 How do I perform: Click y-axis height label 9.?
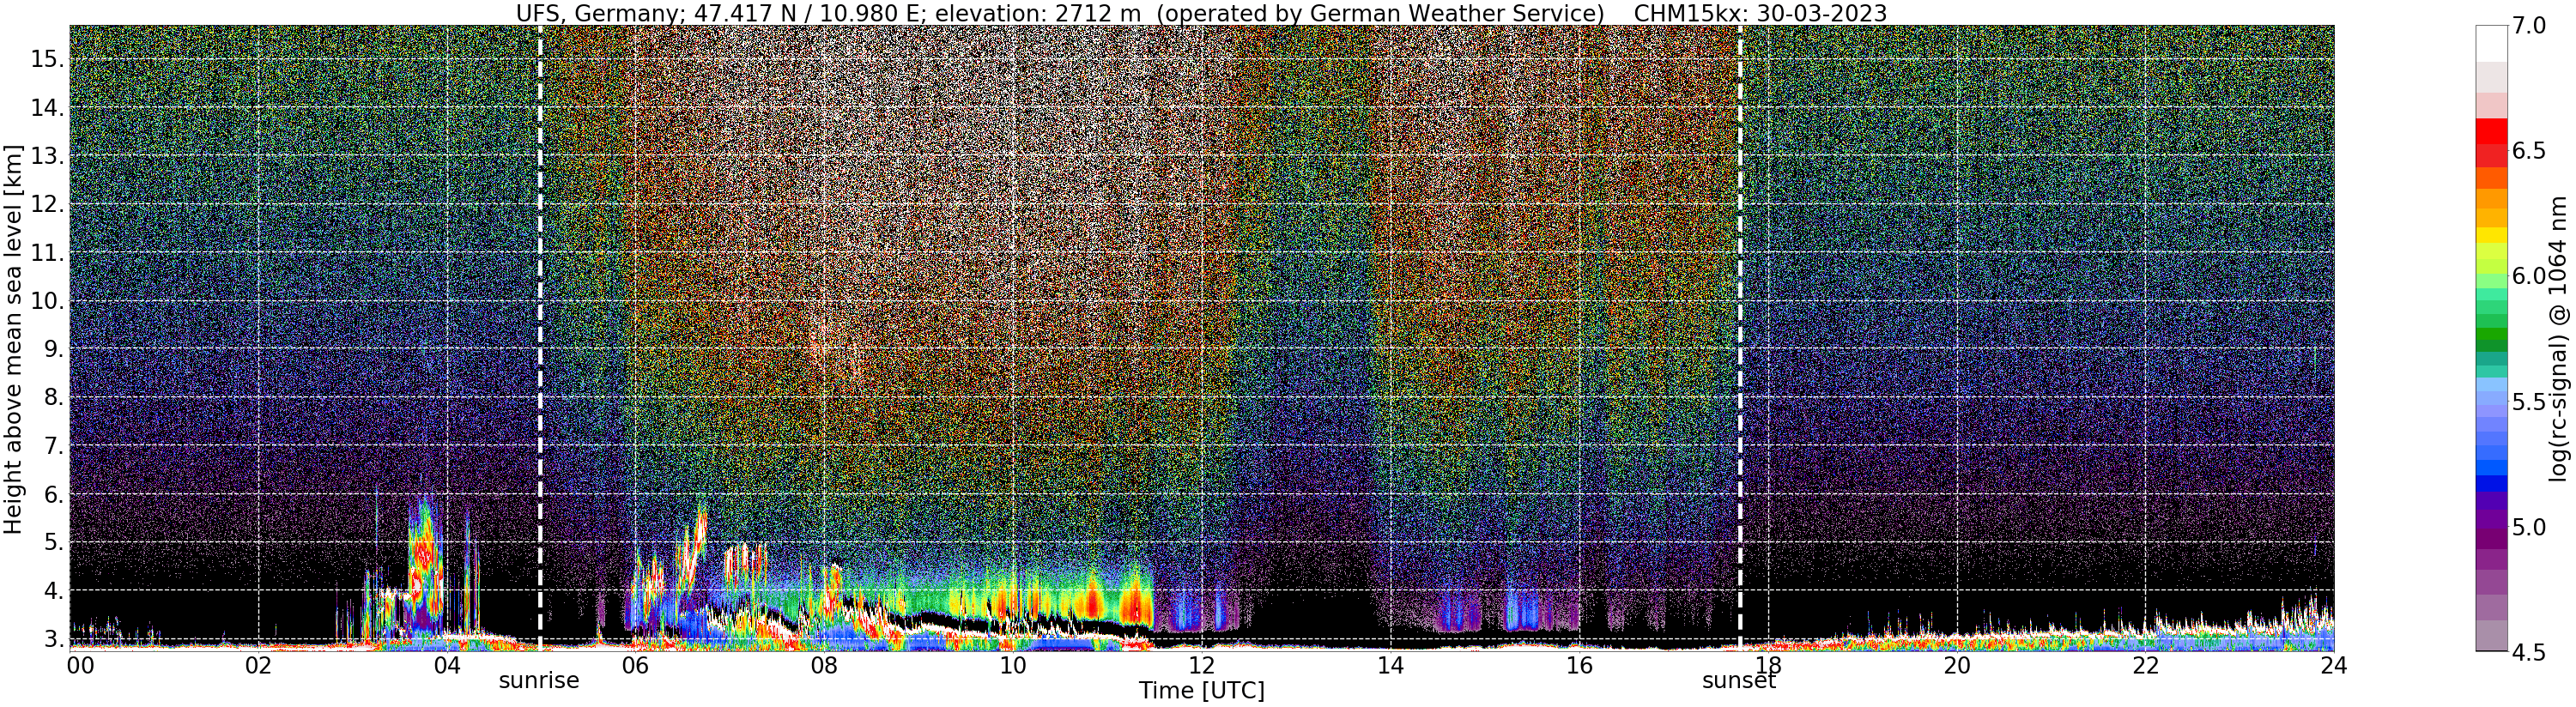coord(52,349)
